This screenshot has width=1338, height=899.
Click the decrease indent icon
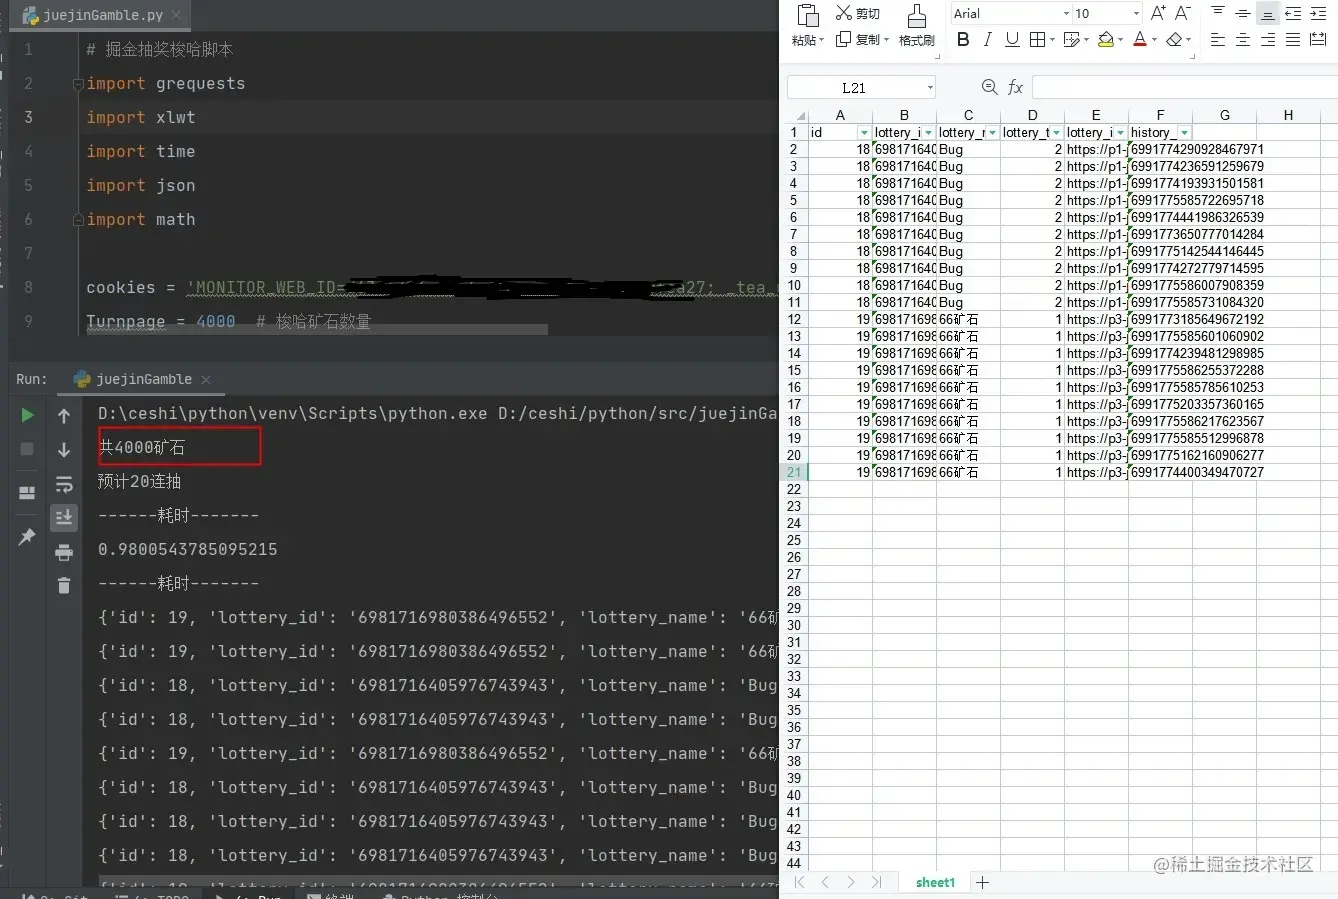(x=1293, y=13)
